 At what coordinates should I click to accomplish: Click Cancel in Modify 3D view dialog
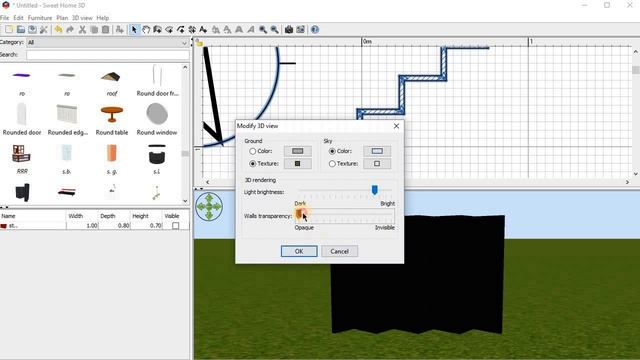click(339, 251)
